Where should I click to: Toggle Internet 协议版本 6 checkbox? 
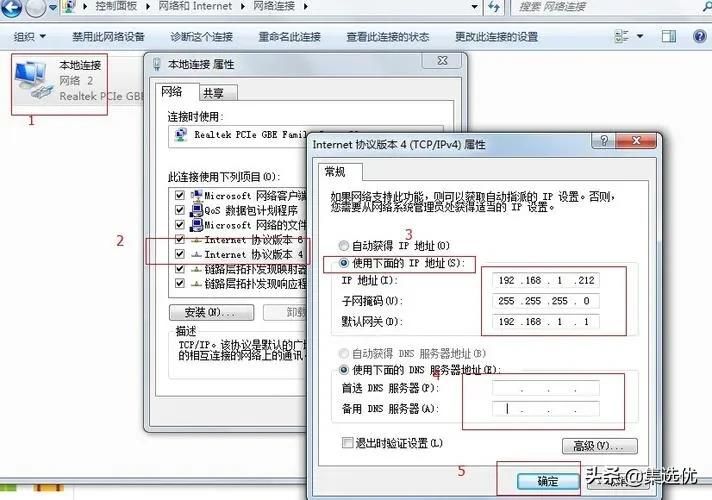pyautogui.click(x=179, y=239)
